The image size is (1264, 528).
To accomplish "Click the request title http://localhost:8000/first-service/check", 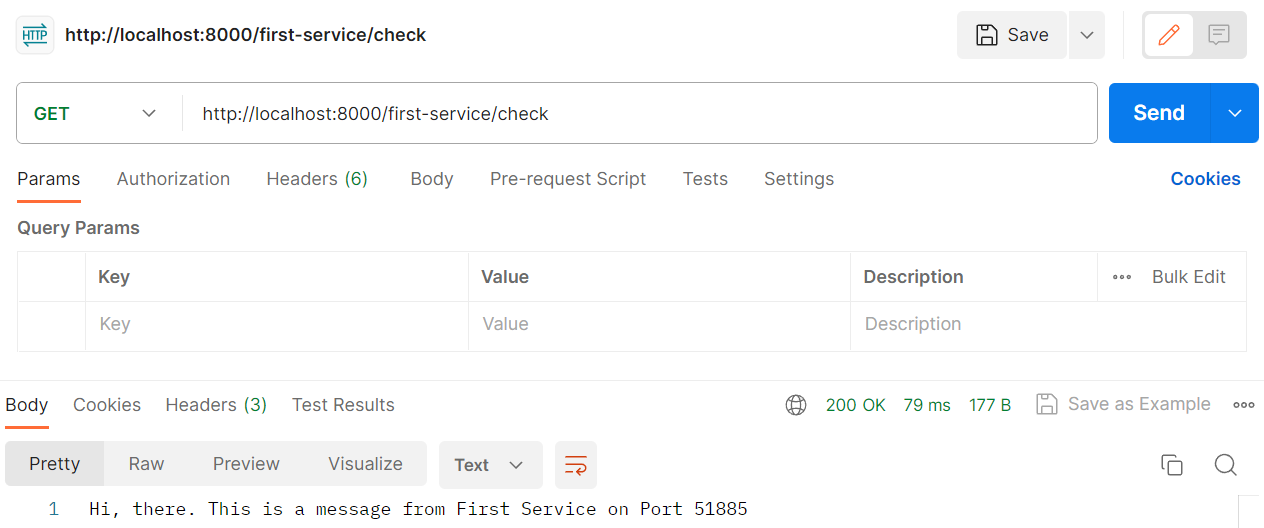I will pyautogui.click(x=246, y=35).
